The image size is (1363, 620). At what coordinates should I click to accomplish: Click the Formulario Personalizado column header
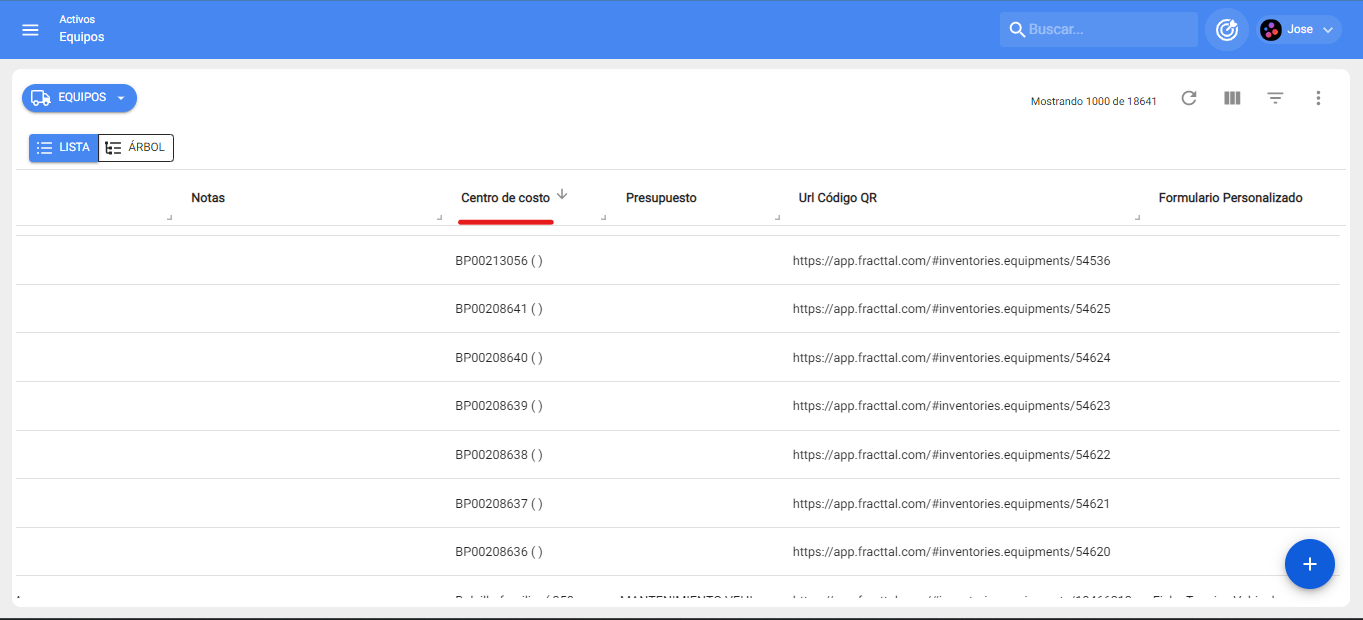(1230, 198)
